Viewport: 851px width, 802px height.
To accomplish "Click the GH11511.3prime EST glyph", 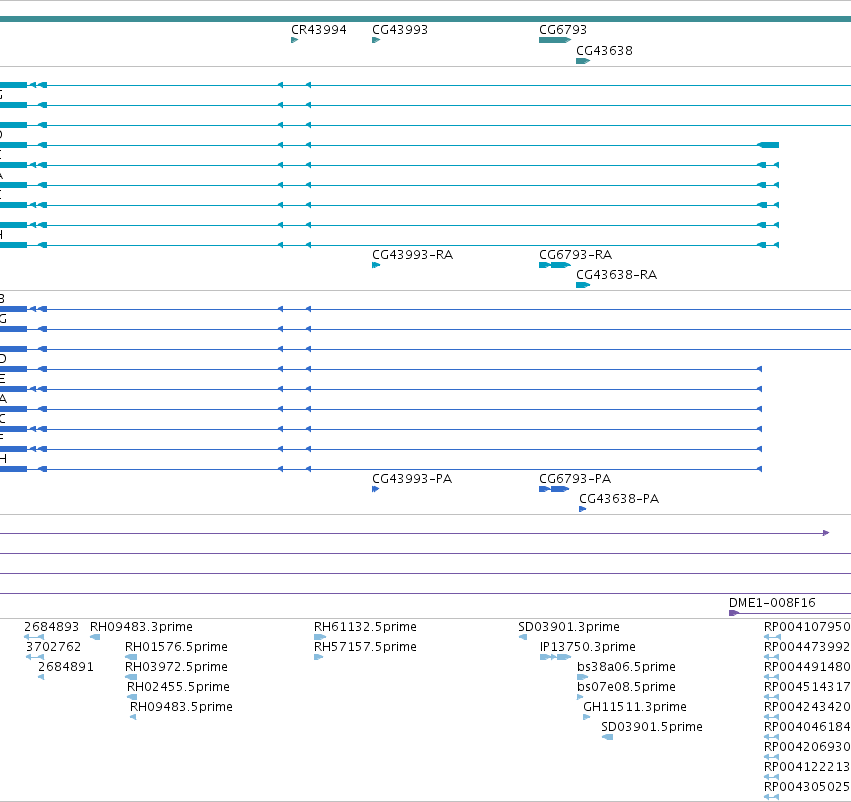I will (x=587, y=717).
